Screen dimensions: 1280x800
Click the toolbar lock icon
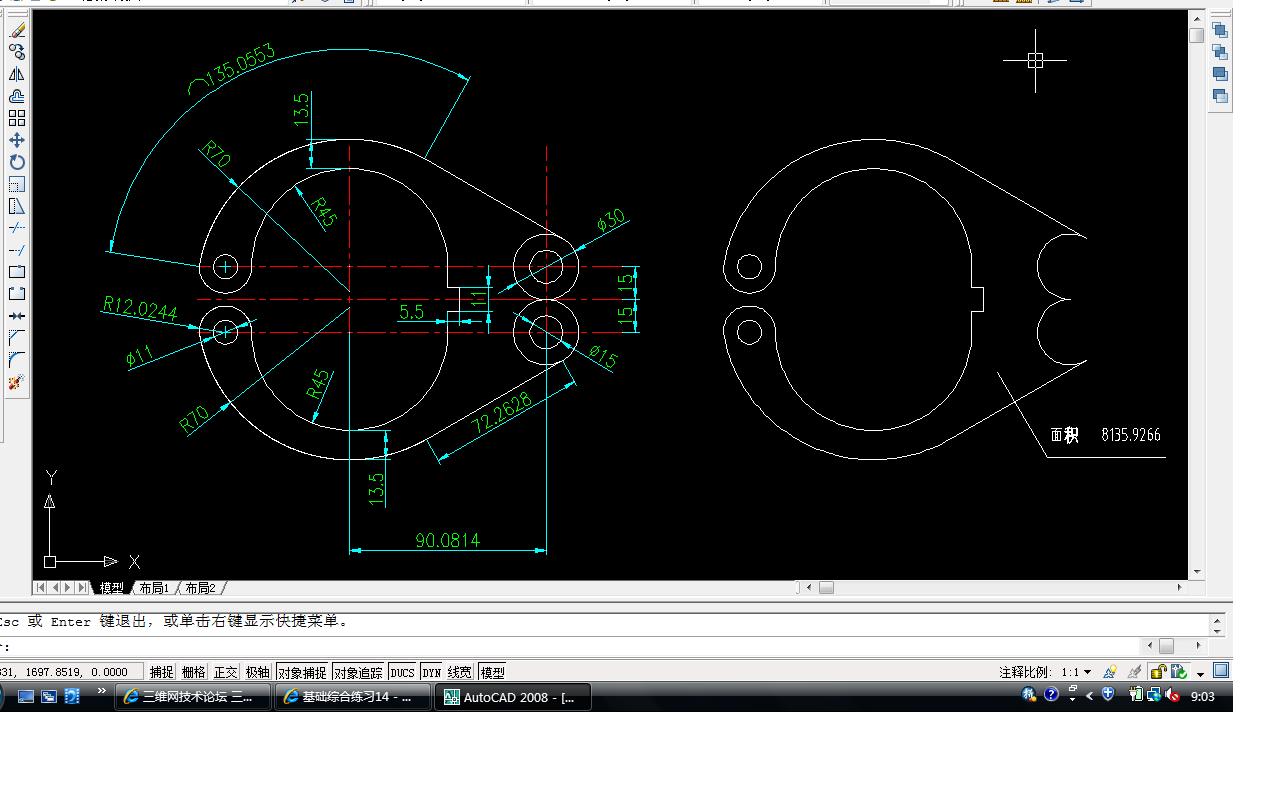(x=1158, y=672)
